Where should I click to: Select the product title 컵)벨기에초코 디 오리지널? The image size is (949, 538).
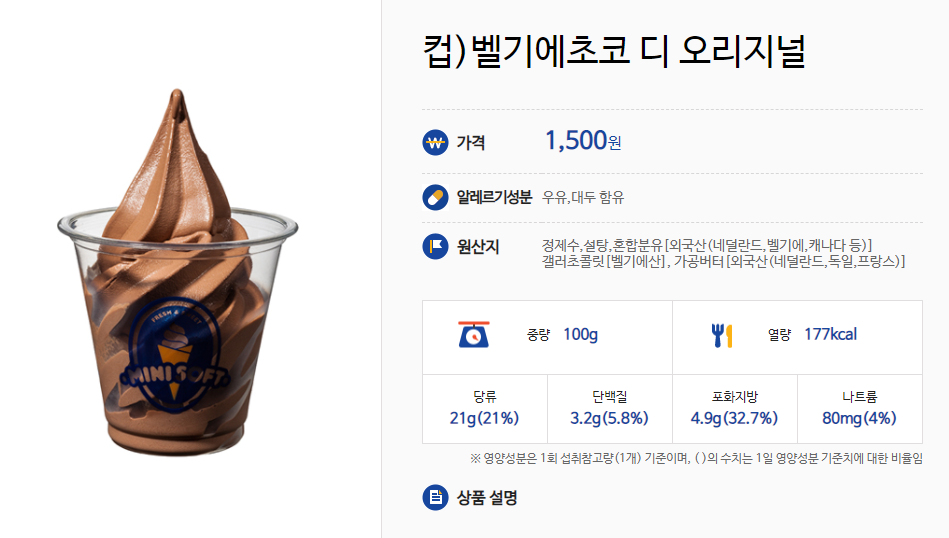tap(614, 51)
